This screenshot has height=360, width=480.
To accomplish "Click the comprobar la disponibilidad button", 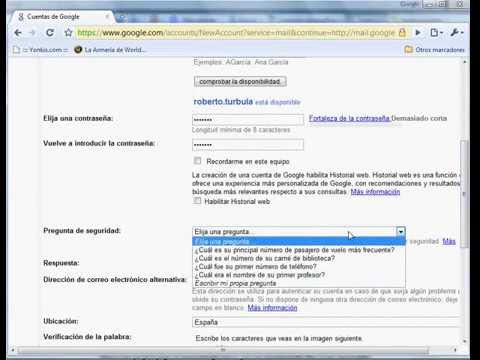I will pyautogui.click(x=240, y=82).
